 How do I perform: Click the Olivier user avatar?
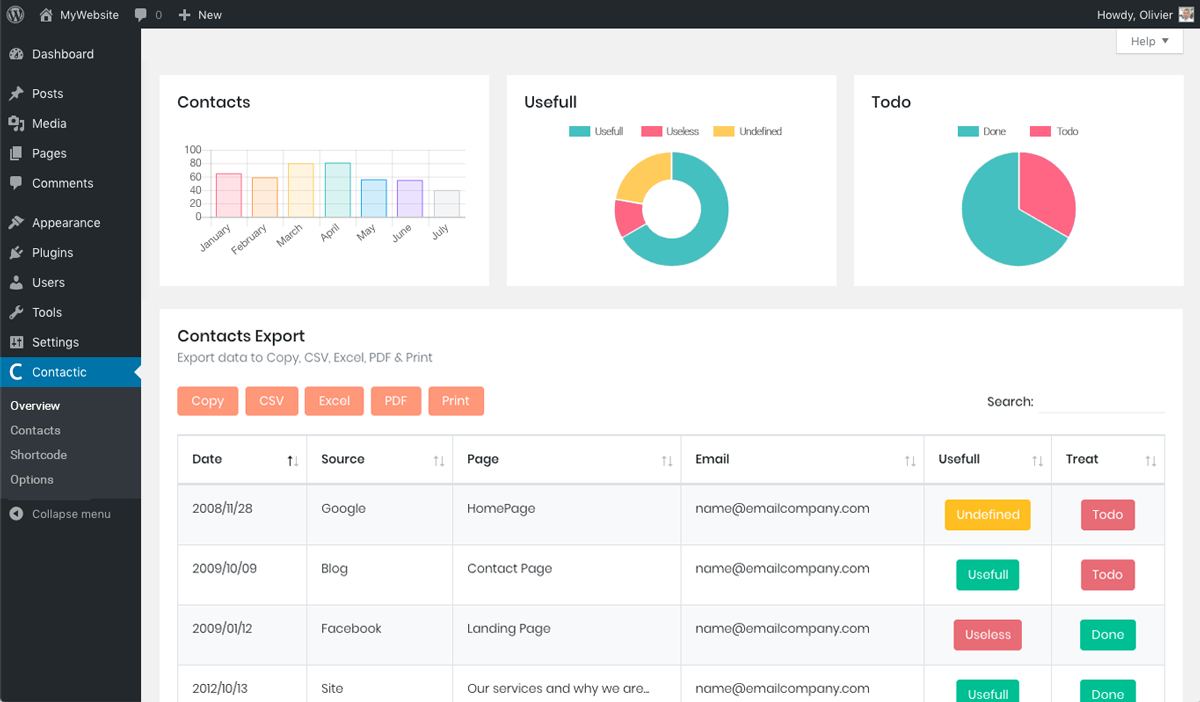(x=1186, y=15)
